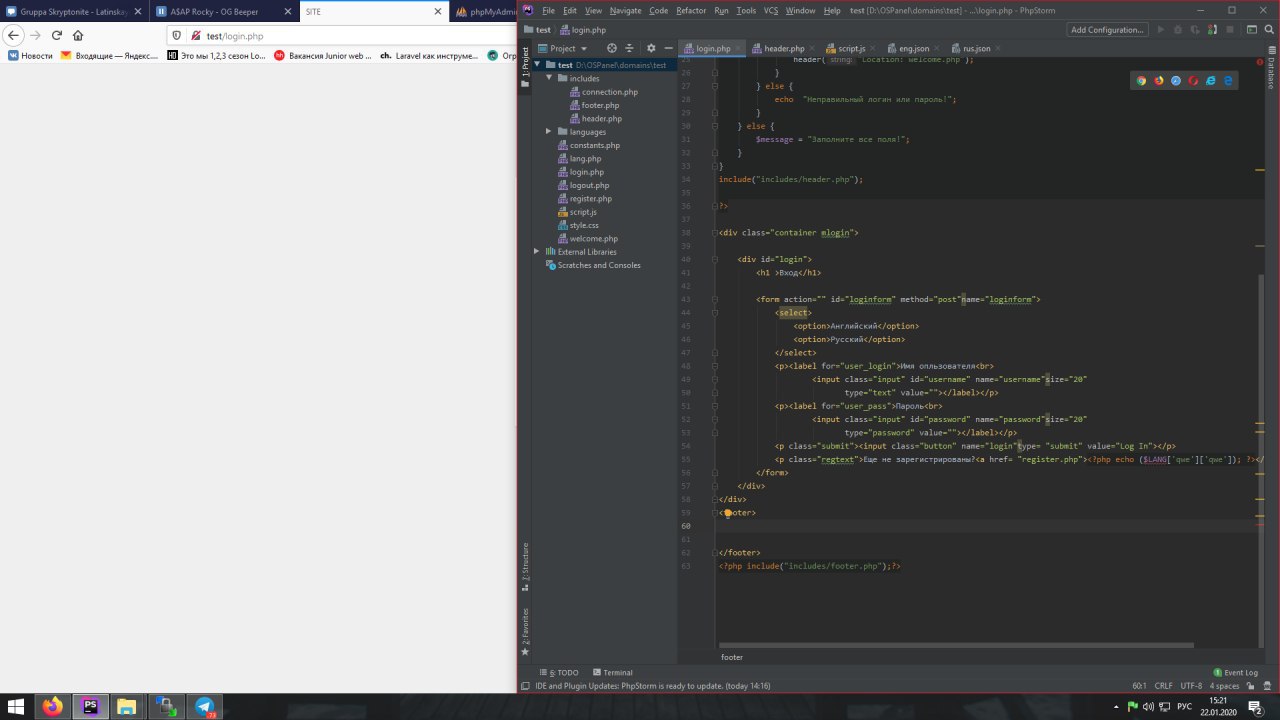Open the Laravel как инструме bookmark

click(x=429, y=56)
